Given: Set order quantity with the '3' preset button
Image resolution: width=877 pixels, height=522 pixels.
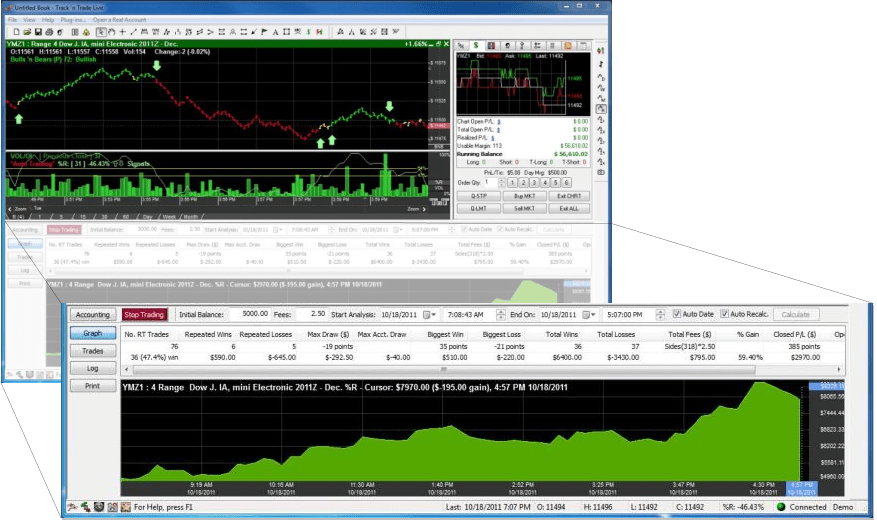Looking at the screenshot, I should (x=534, y=182).
